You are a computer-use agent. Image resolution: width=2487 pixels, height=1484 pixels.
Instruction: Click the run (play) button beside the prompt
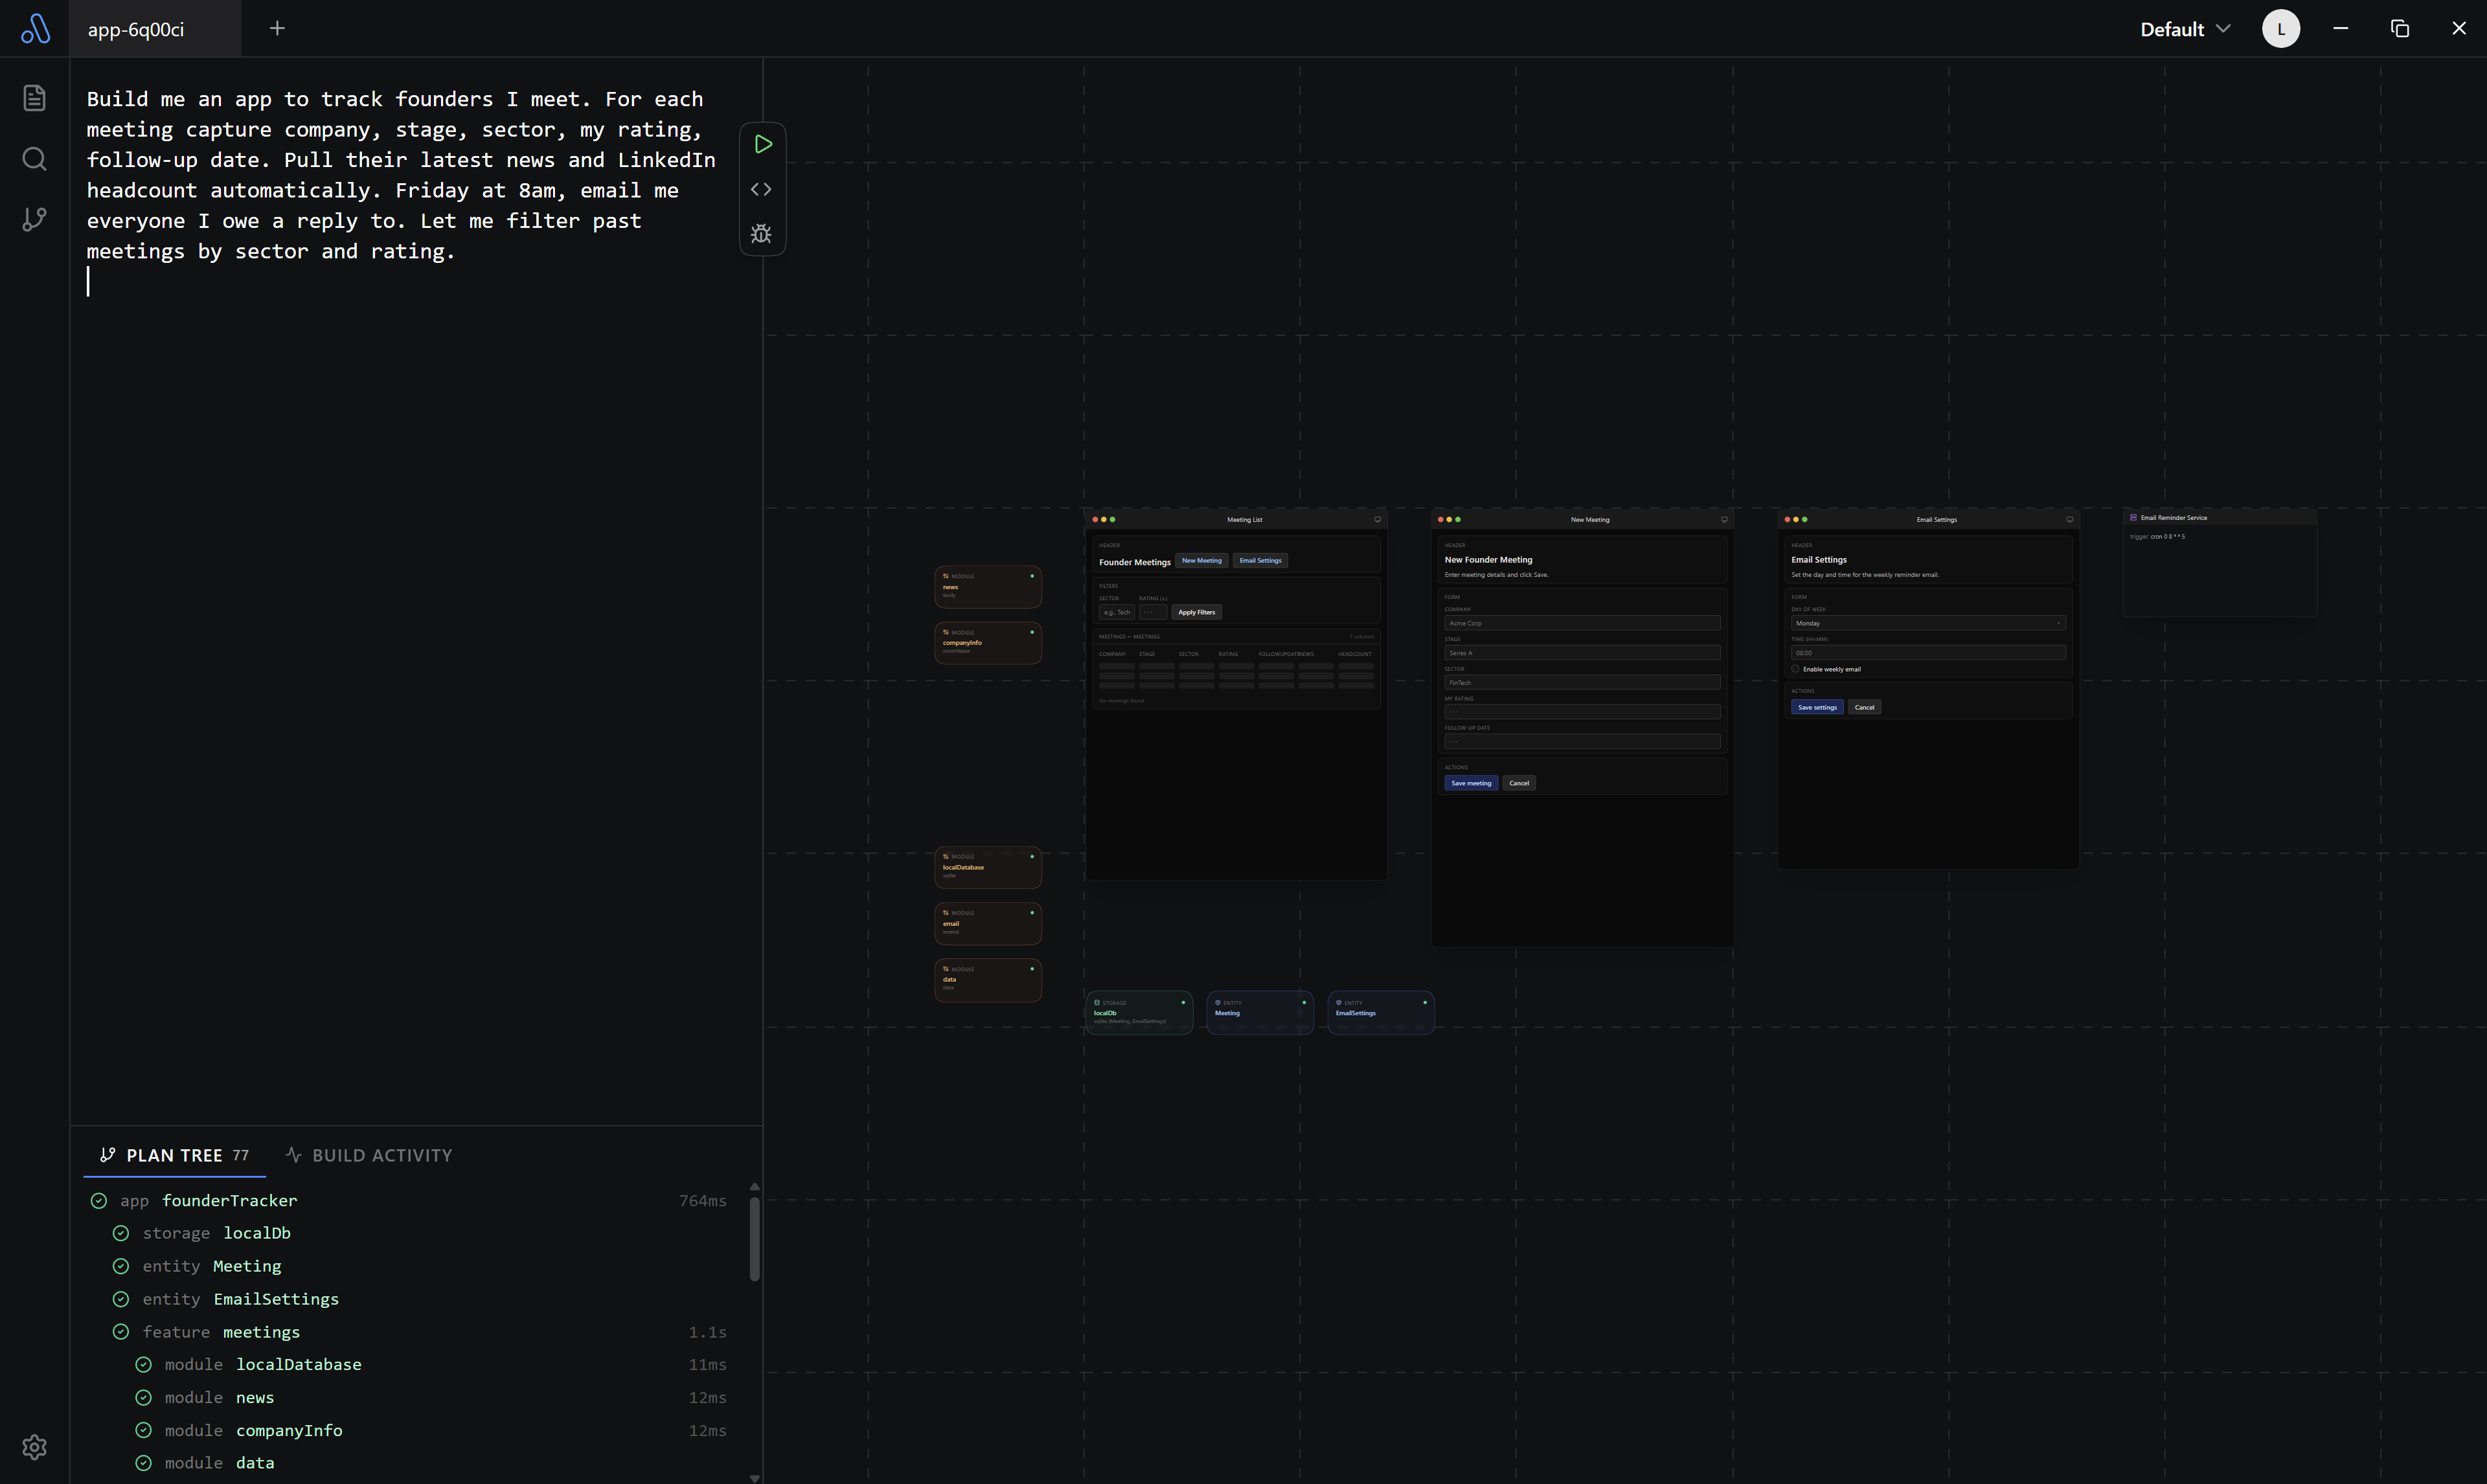pyautogui.click(x=762, y=144)
